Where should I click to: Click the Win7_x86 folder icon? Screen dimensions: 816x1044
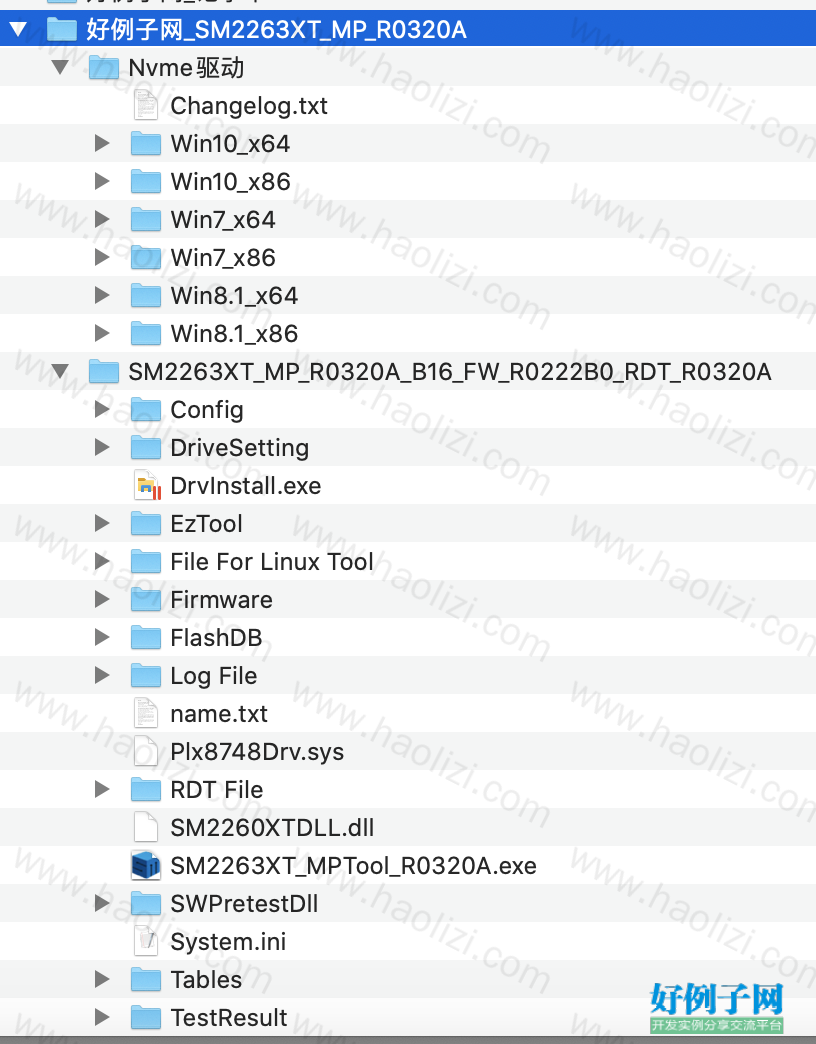(146, 257)
